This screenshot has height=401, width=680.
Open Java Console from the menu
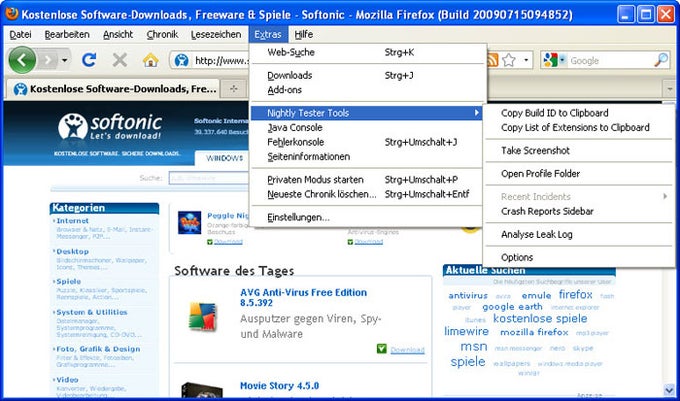(x=368, y=127)
